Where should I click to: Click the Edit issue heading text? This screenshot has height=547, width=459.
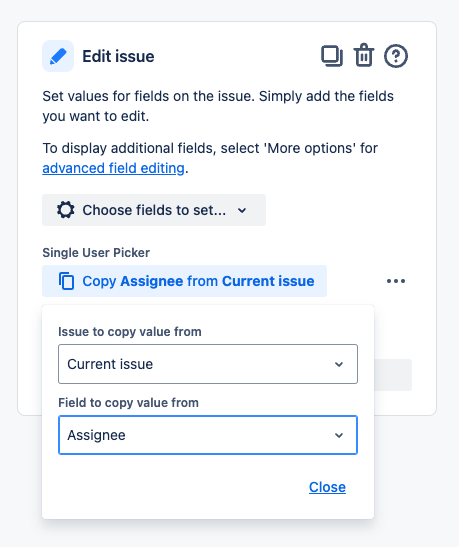(118, 56)
